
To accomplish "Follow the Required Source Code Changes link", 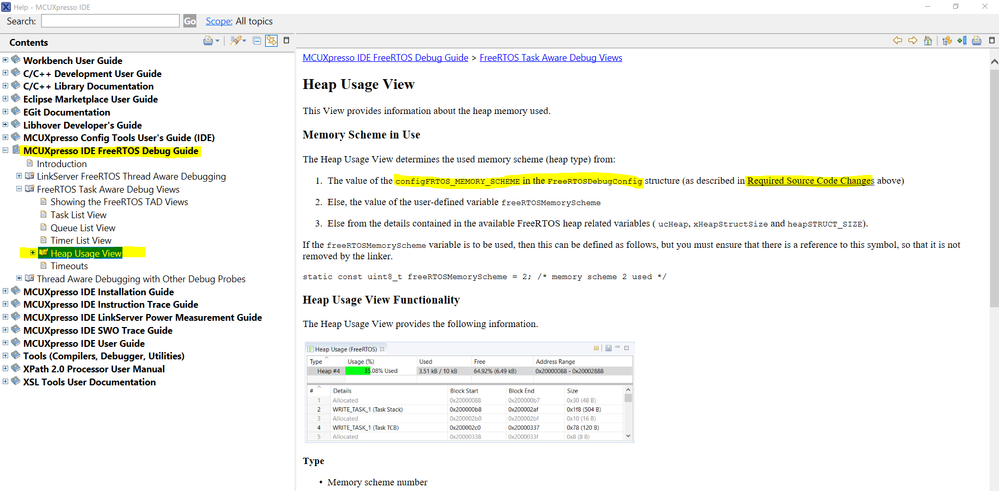I will (810, 181).
